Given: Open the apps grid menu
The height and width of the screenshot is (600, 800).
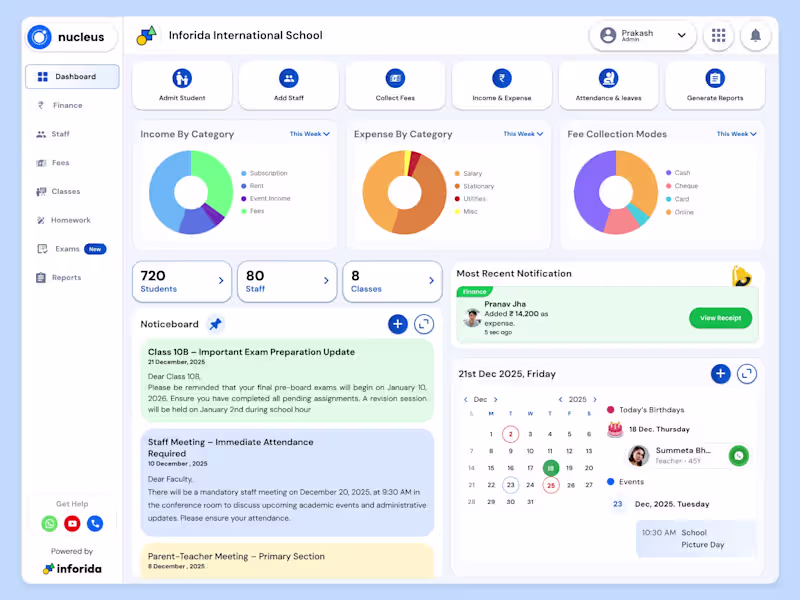Looking at the screenshot, I should point(718,35).
